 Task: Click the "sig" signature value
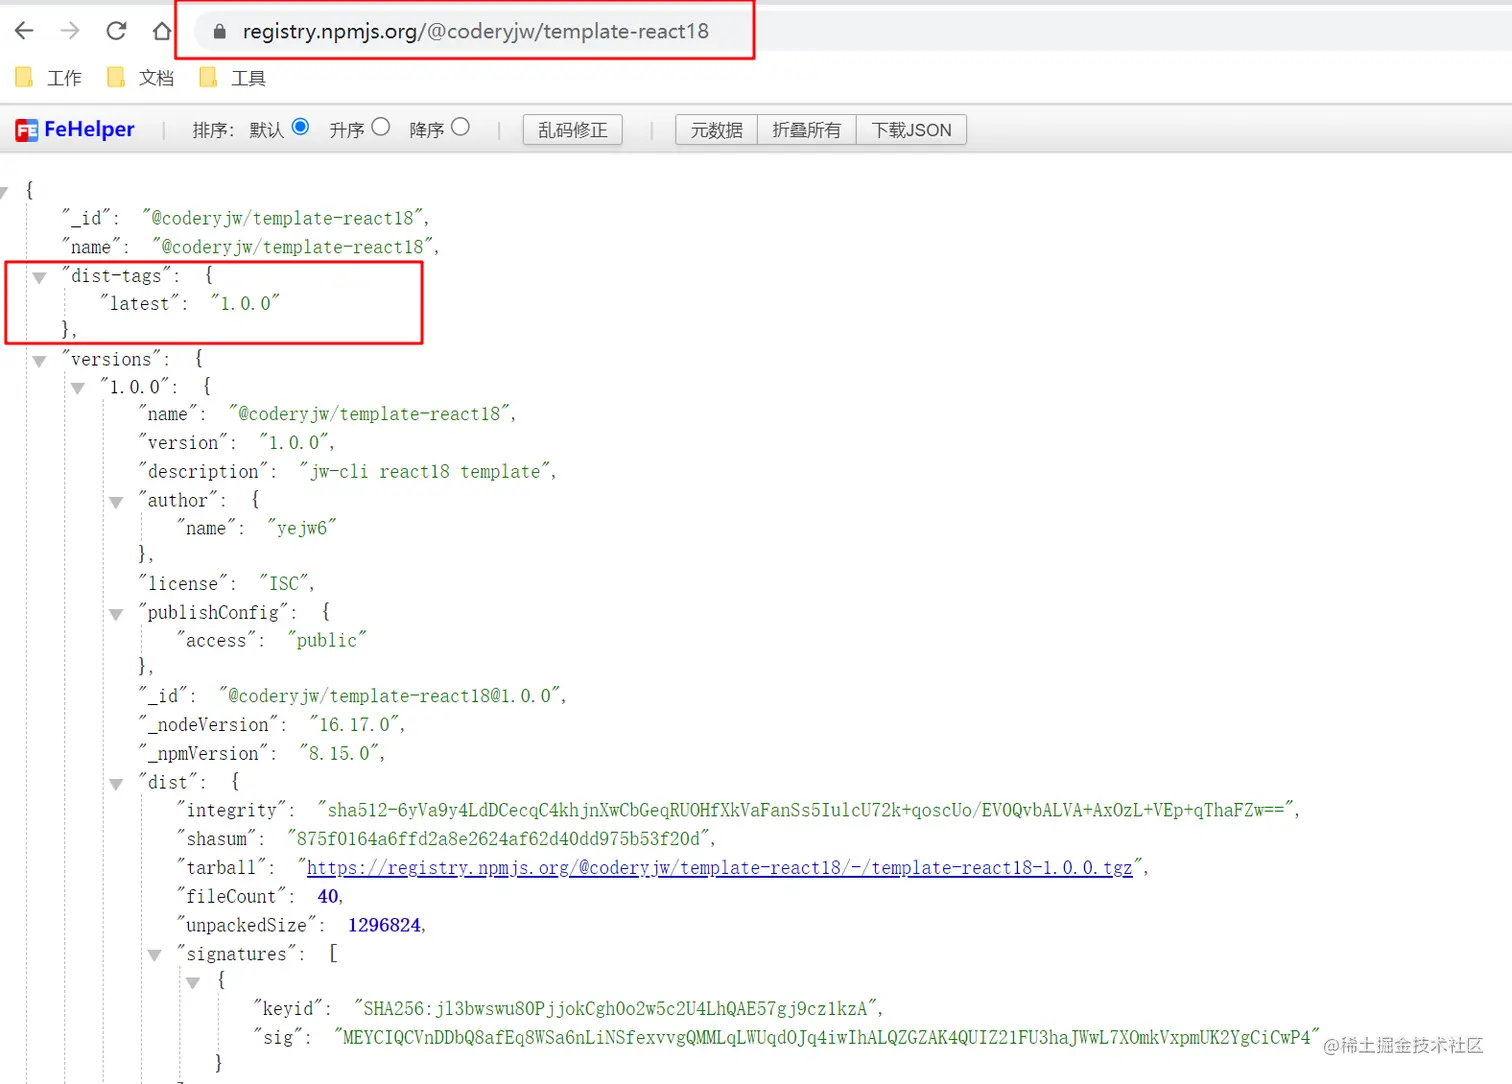(x=827, y=1037)
